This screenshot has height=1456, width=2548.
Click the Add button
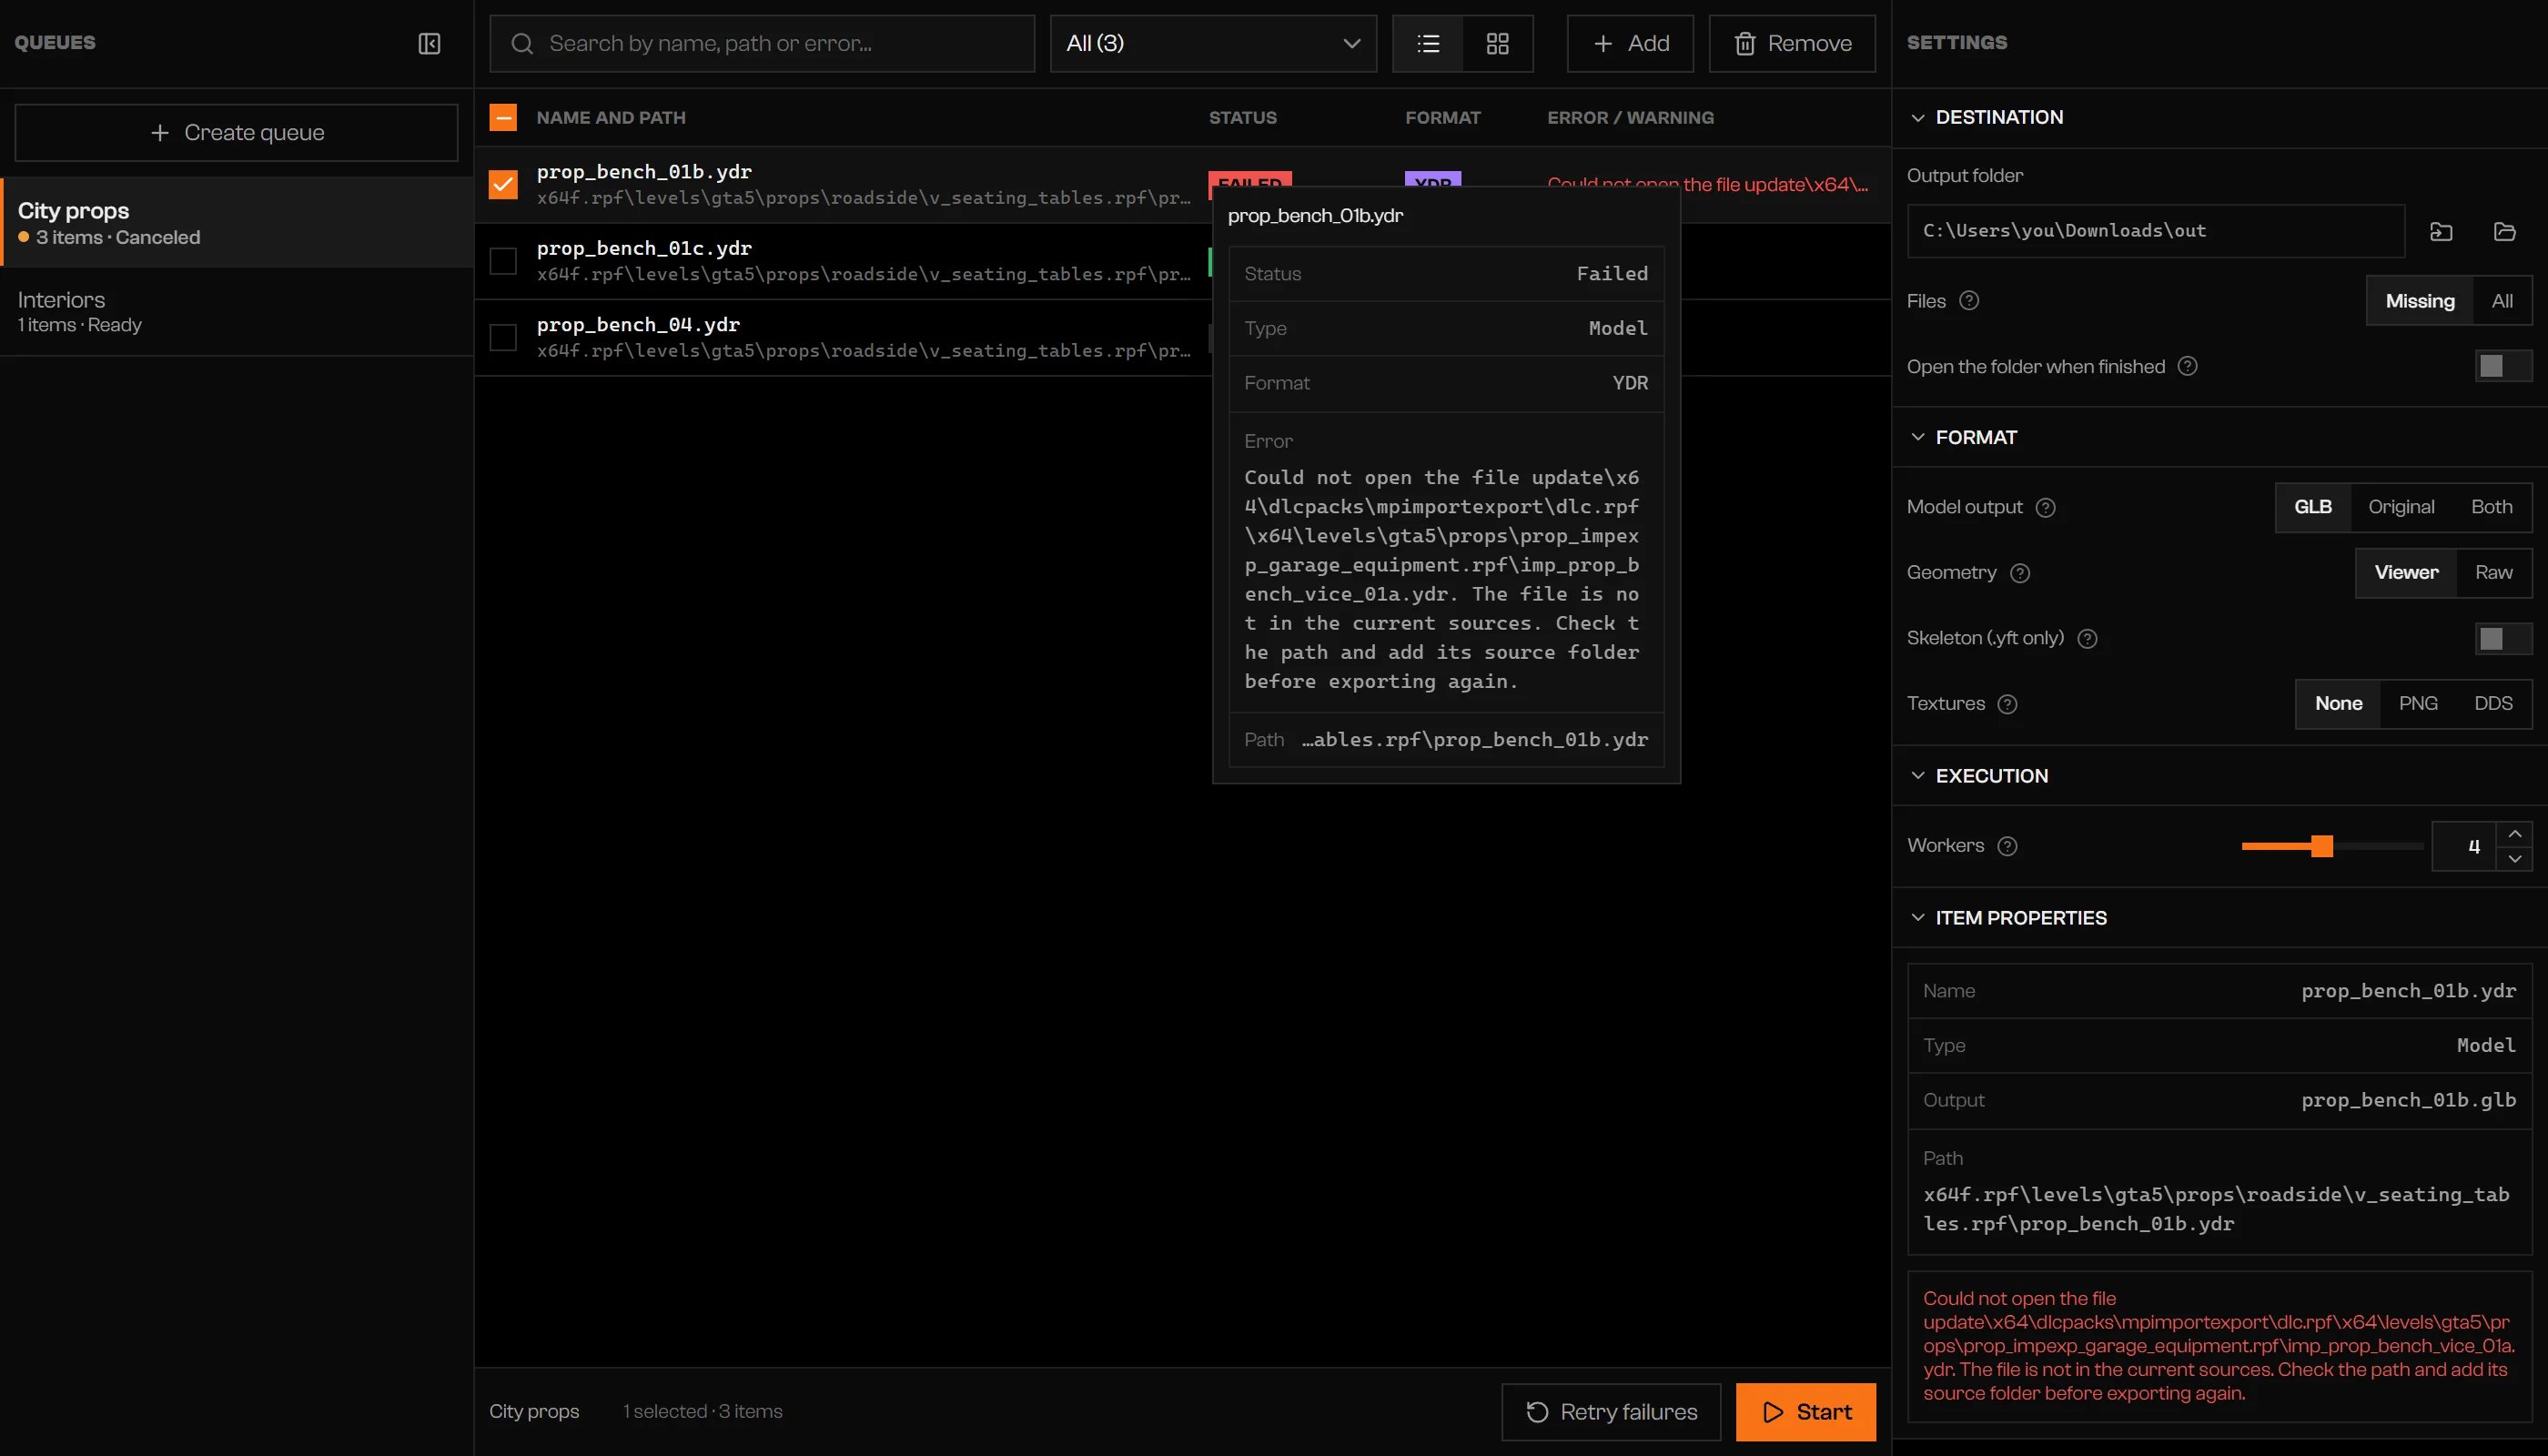tap(1630, 43)
